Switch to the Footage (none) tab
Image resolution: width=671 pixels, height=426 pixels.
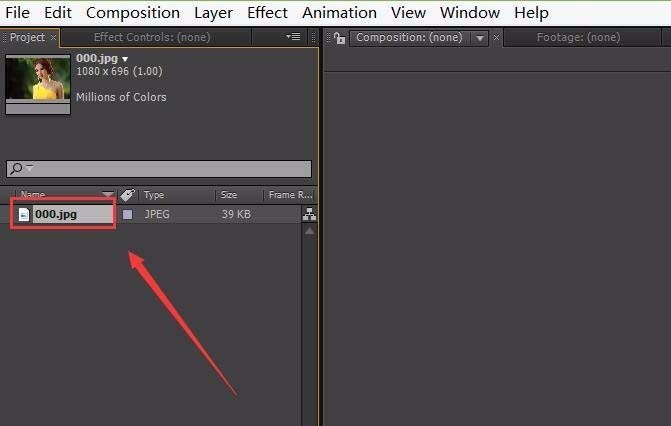click(x=578, y=37)
